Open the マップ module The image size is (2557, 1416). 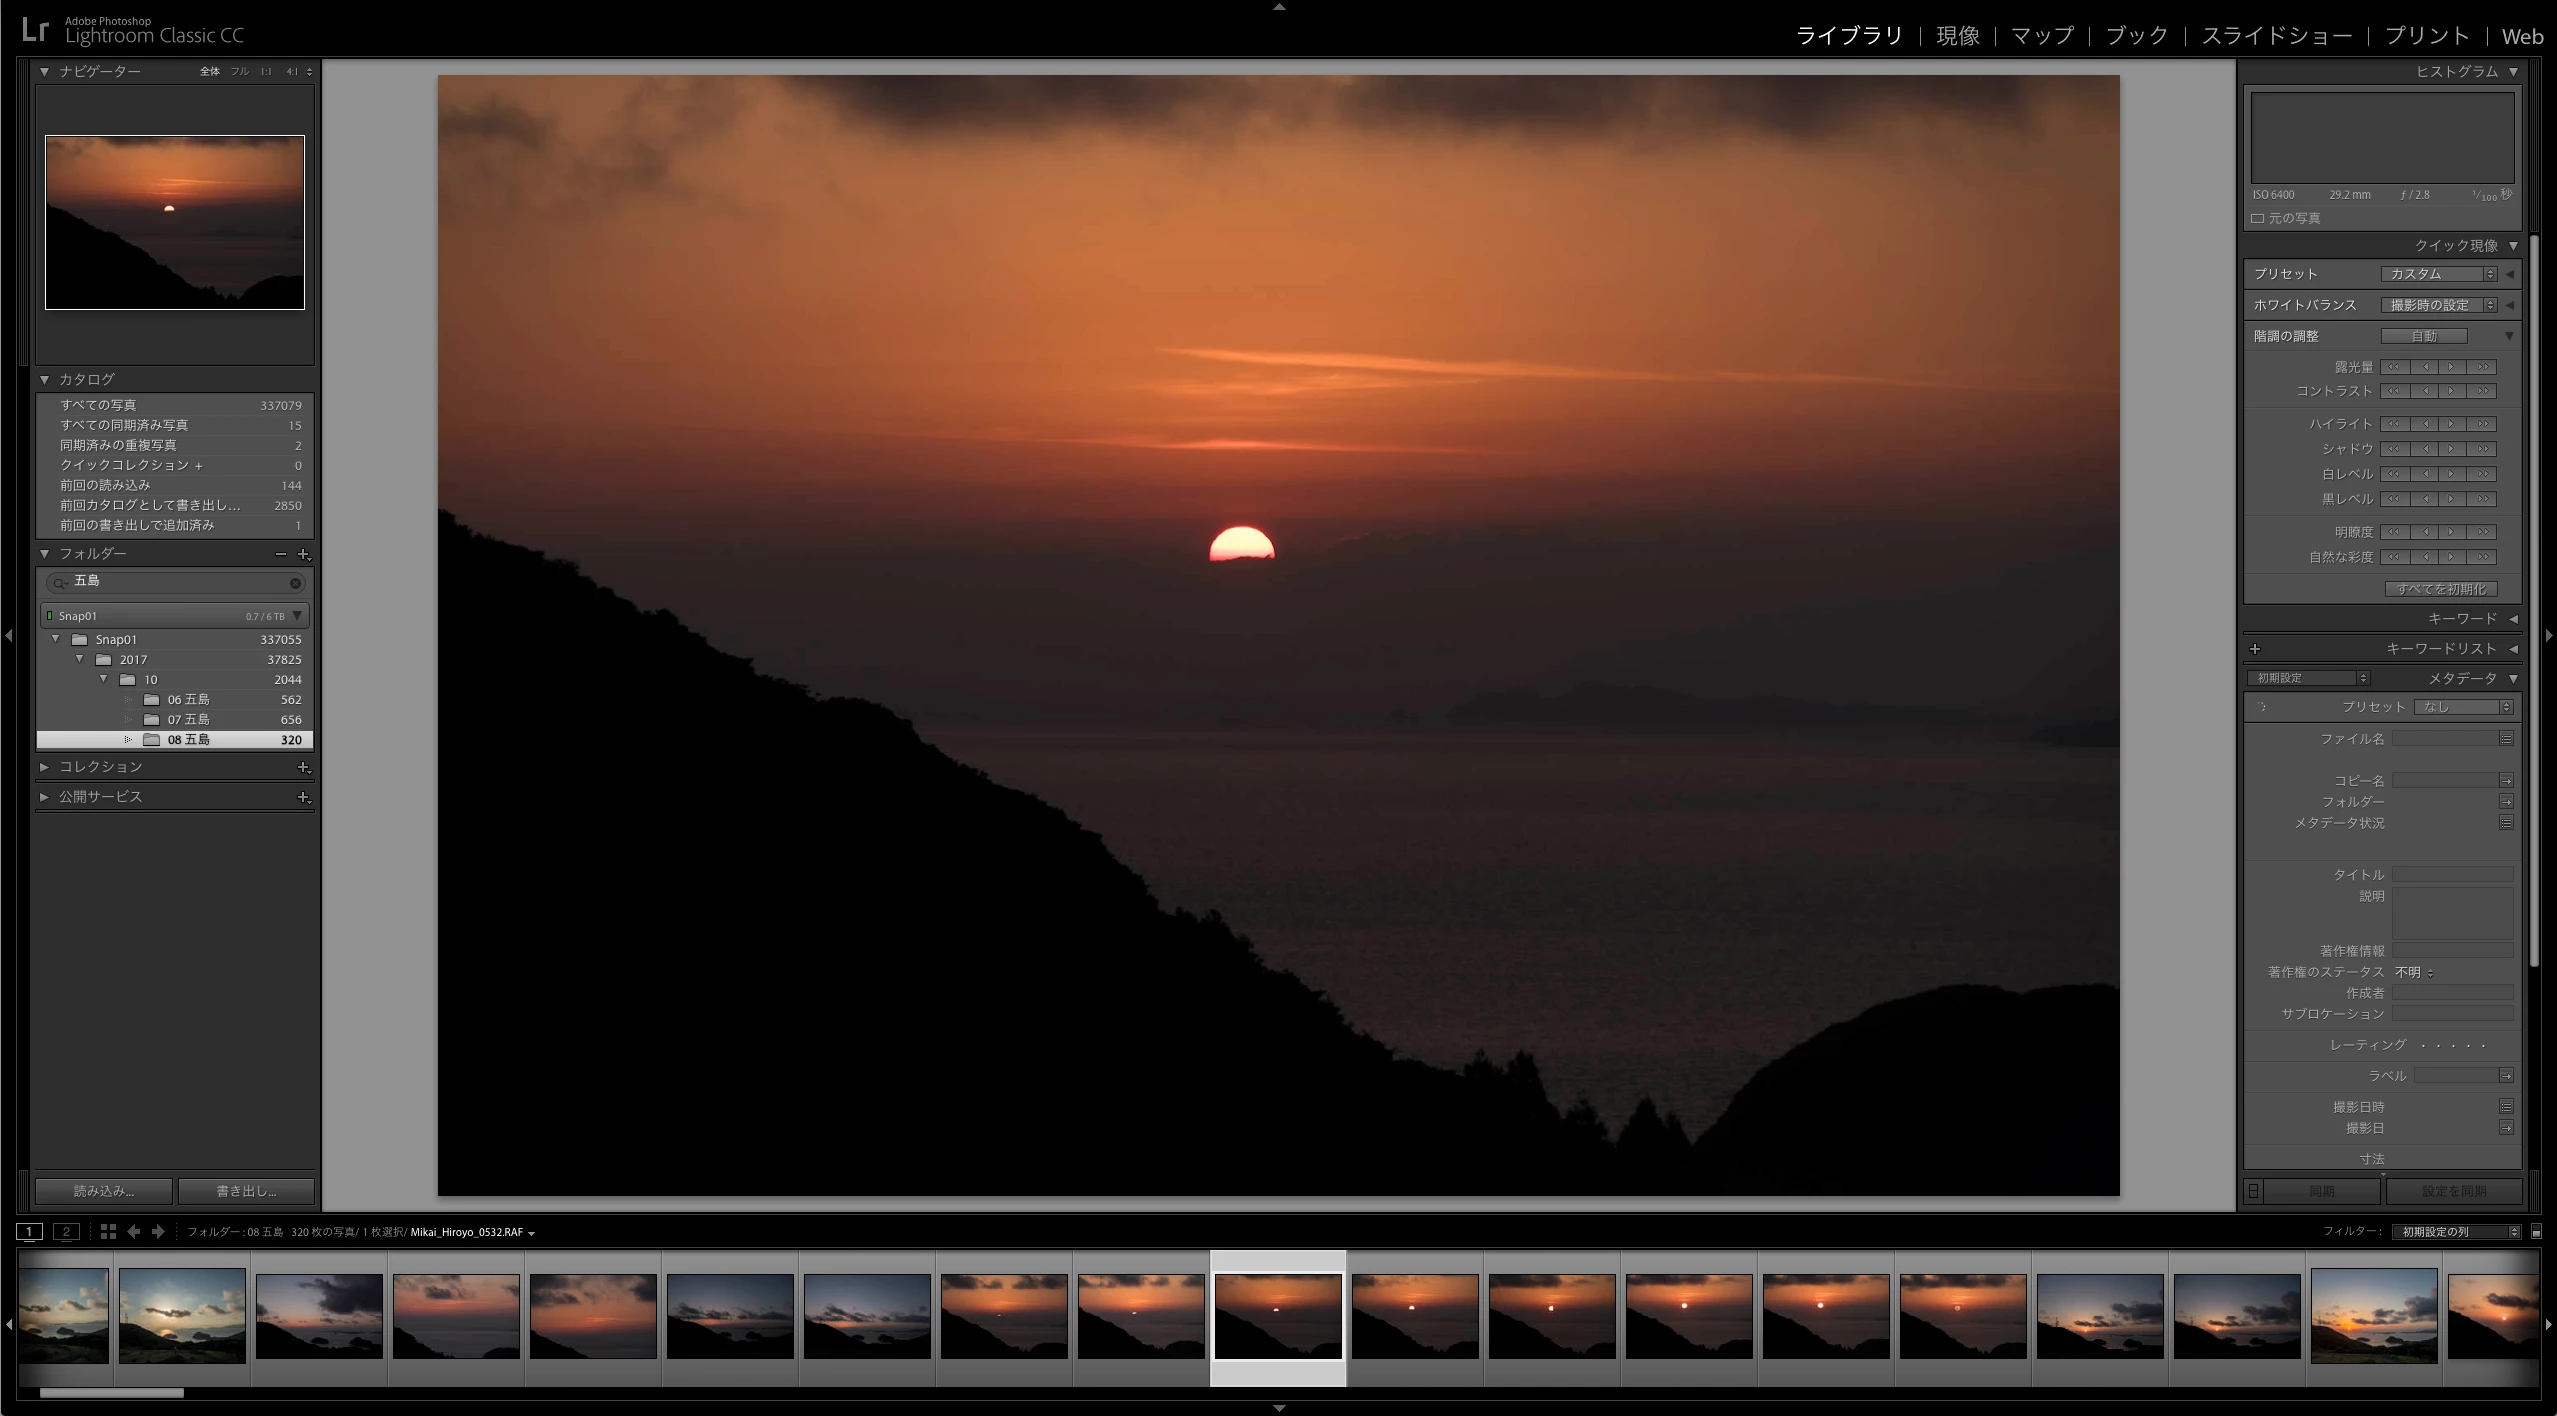(2042, 36)
